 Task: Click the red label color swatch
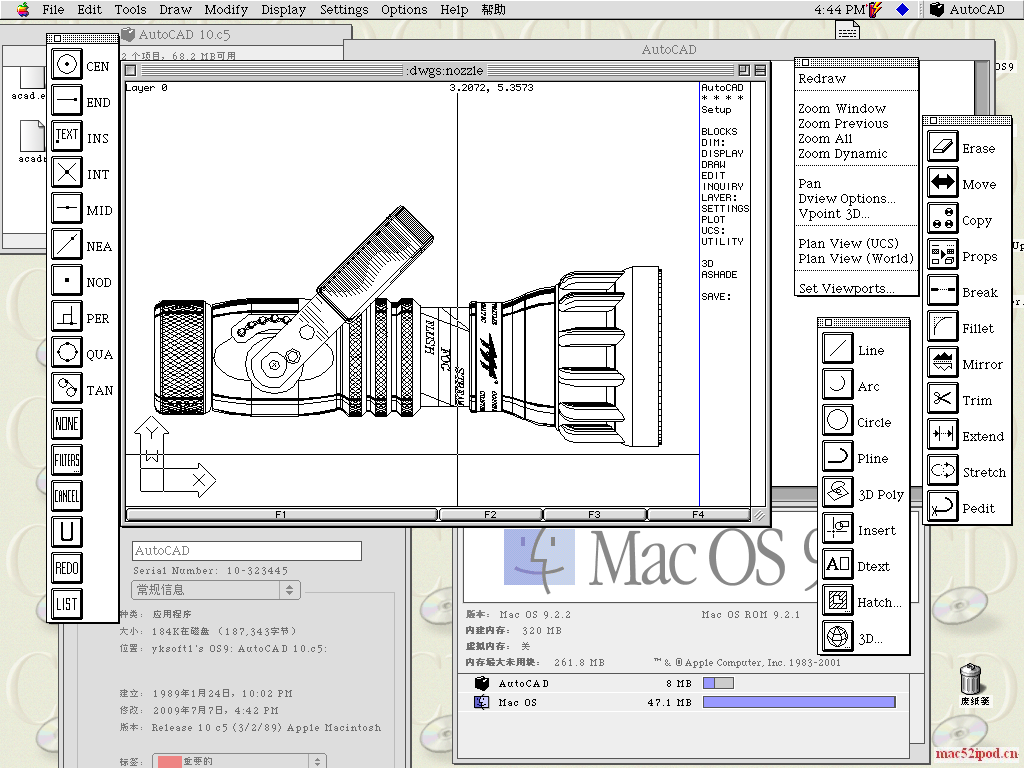point(169,761)
